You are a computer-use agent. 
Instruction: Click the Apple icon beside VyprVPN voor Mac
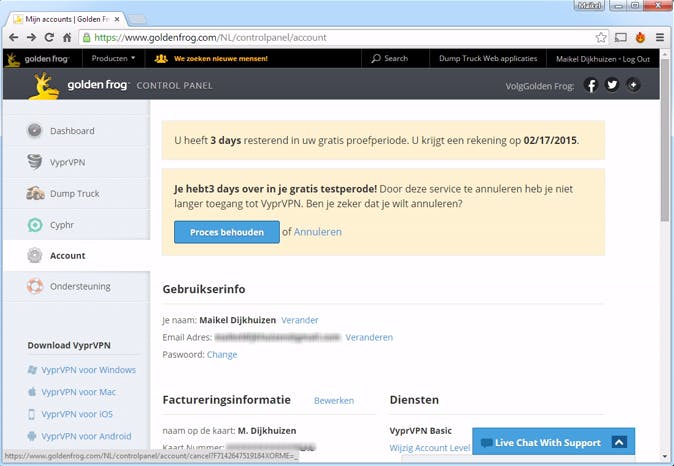tap(32, 392)
